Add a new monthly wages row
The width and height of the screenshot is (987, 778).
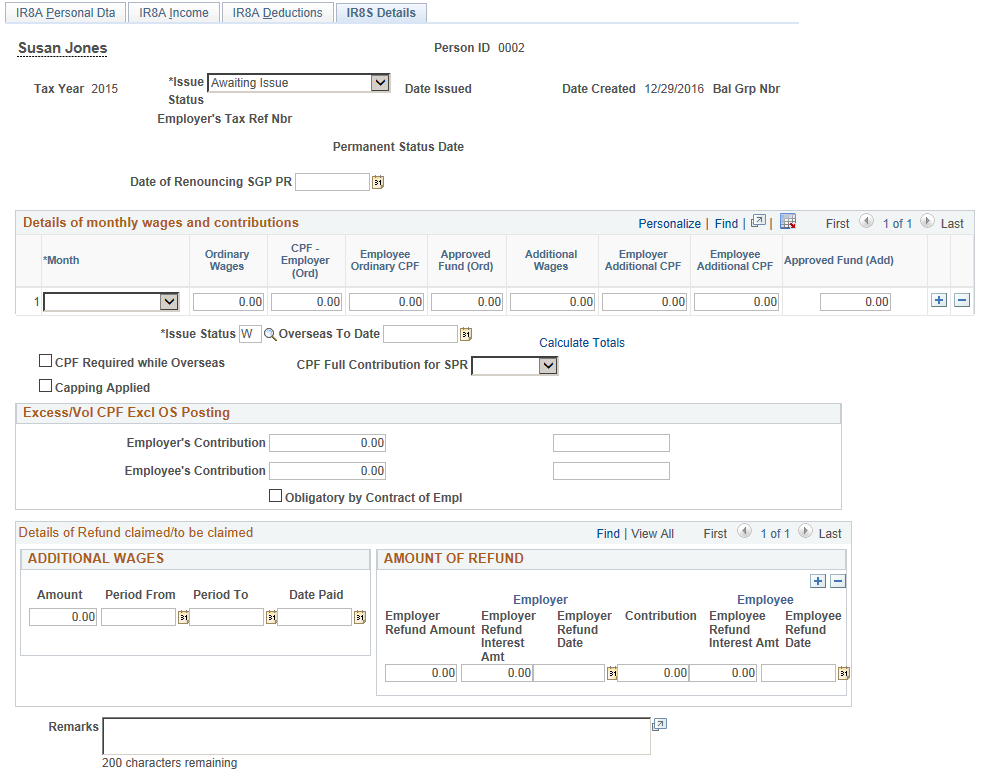[939, 300]
